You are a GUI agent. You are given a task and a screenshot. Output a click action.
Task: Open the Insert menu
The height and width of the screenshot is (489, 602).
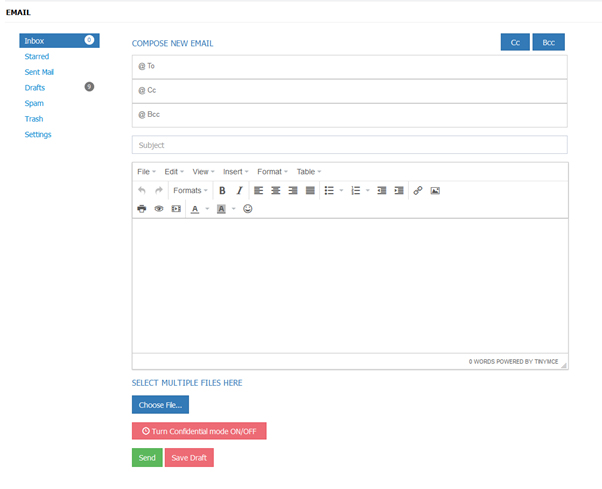coord(235,172)
